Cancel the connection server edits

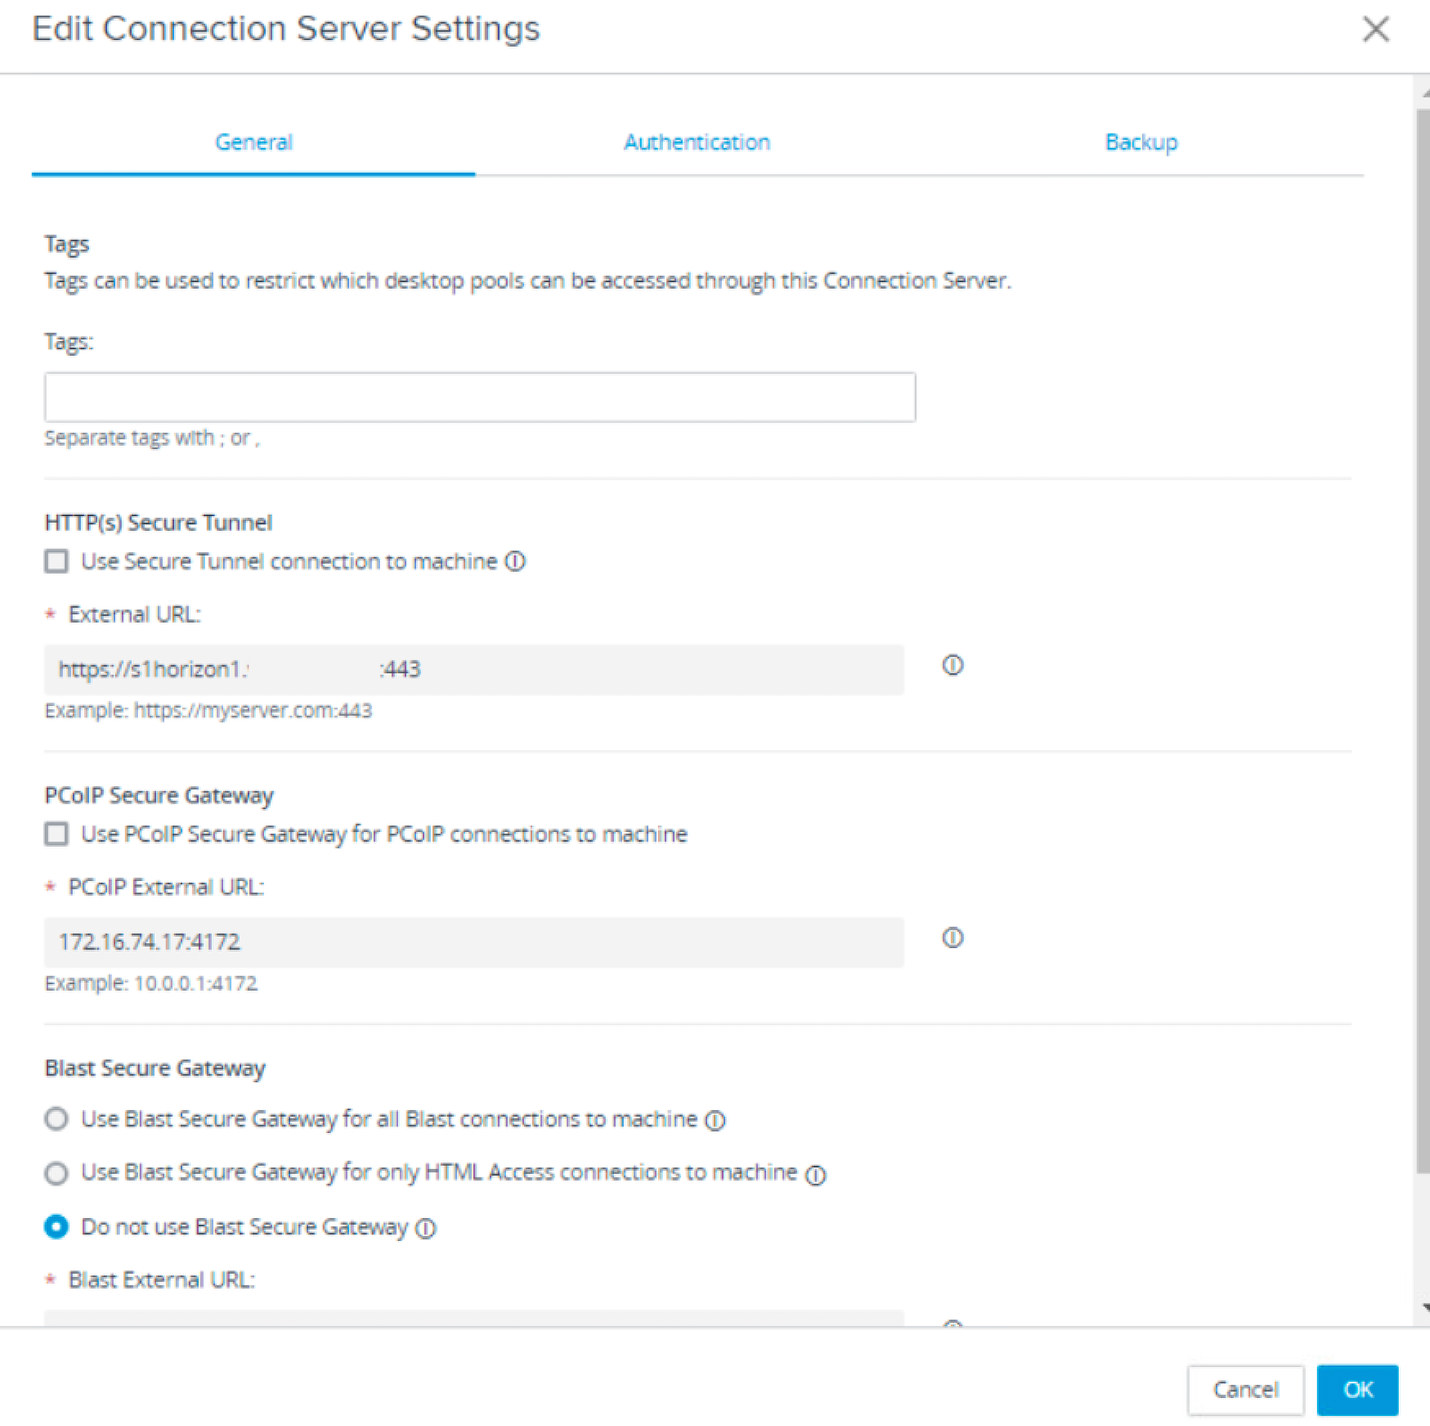1245,1389
